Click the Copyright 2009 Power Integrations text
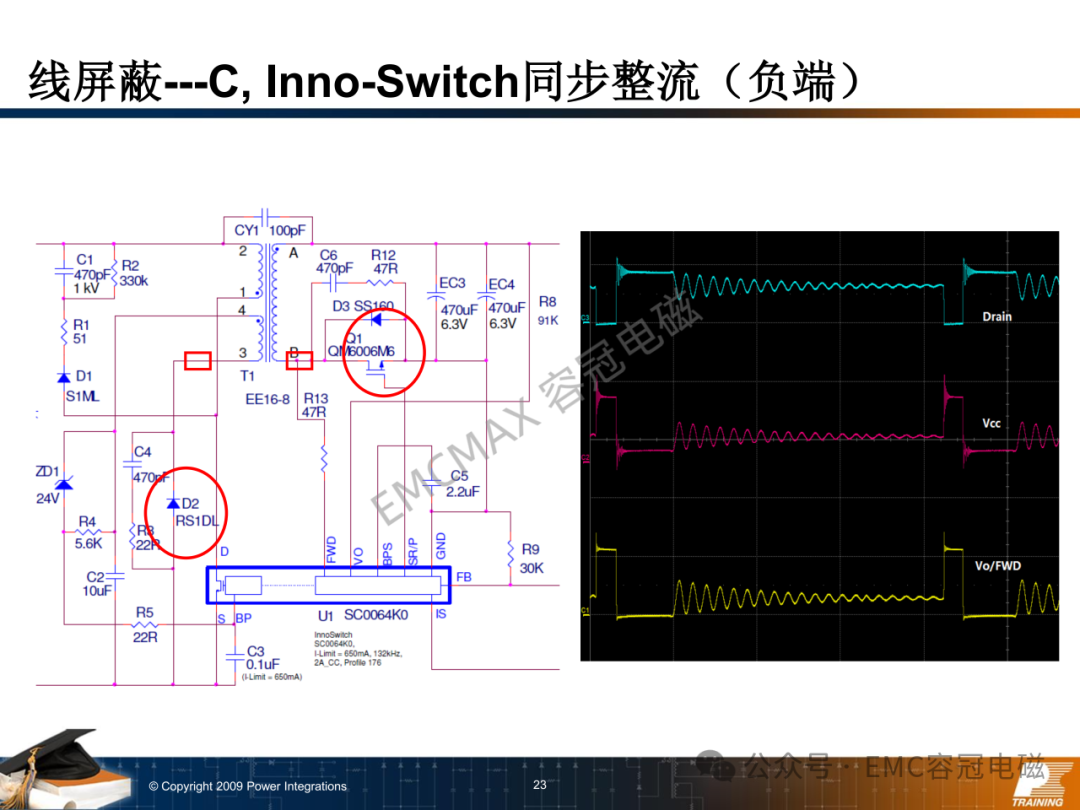Image resolution: width=1080 pixels, height=810 pixels. click(248, 786)
